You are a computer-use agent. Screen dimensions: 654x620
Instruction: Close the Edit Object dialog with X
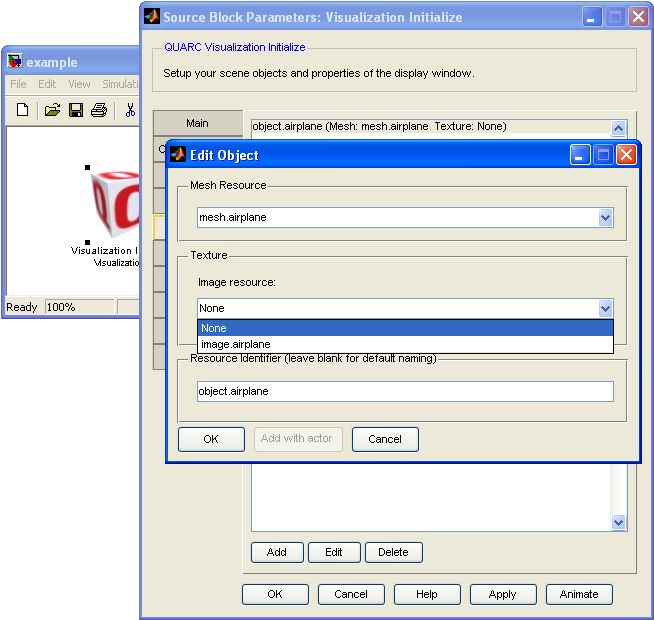tap(626, 155)
